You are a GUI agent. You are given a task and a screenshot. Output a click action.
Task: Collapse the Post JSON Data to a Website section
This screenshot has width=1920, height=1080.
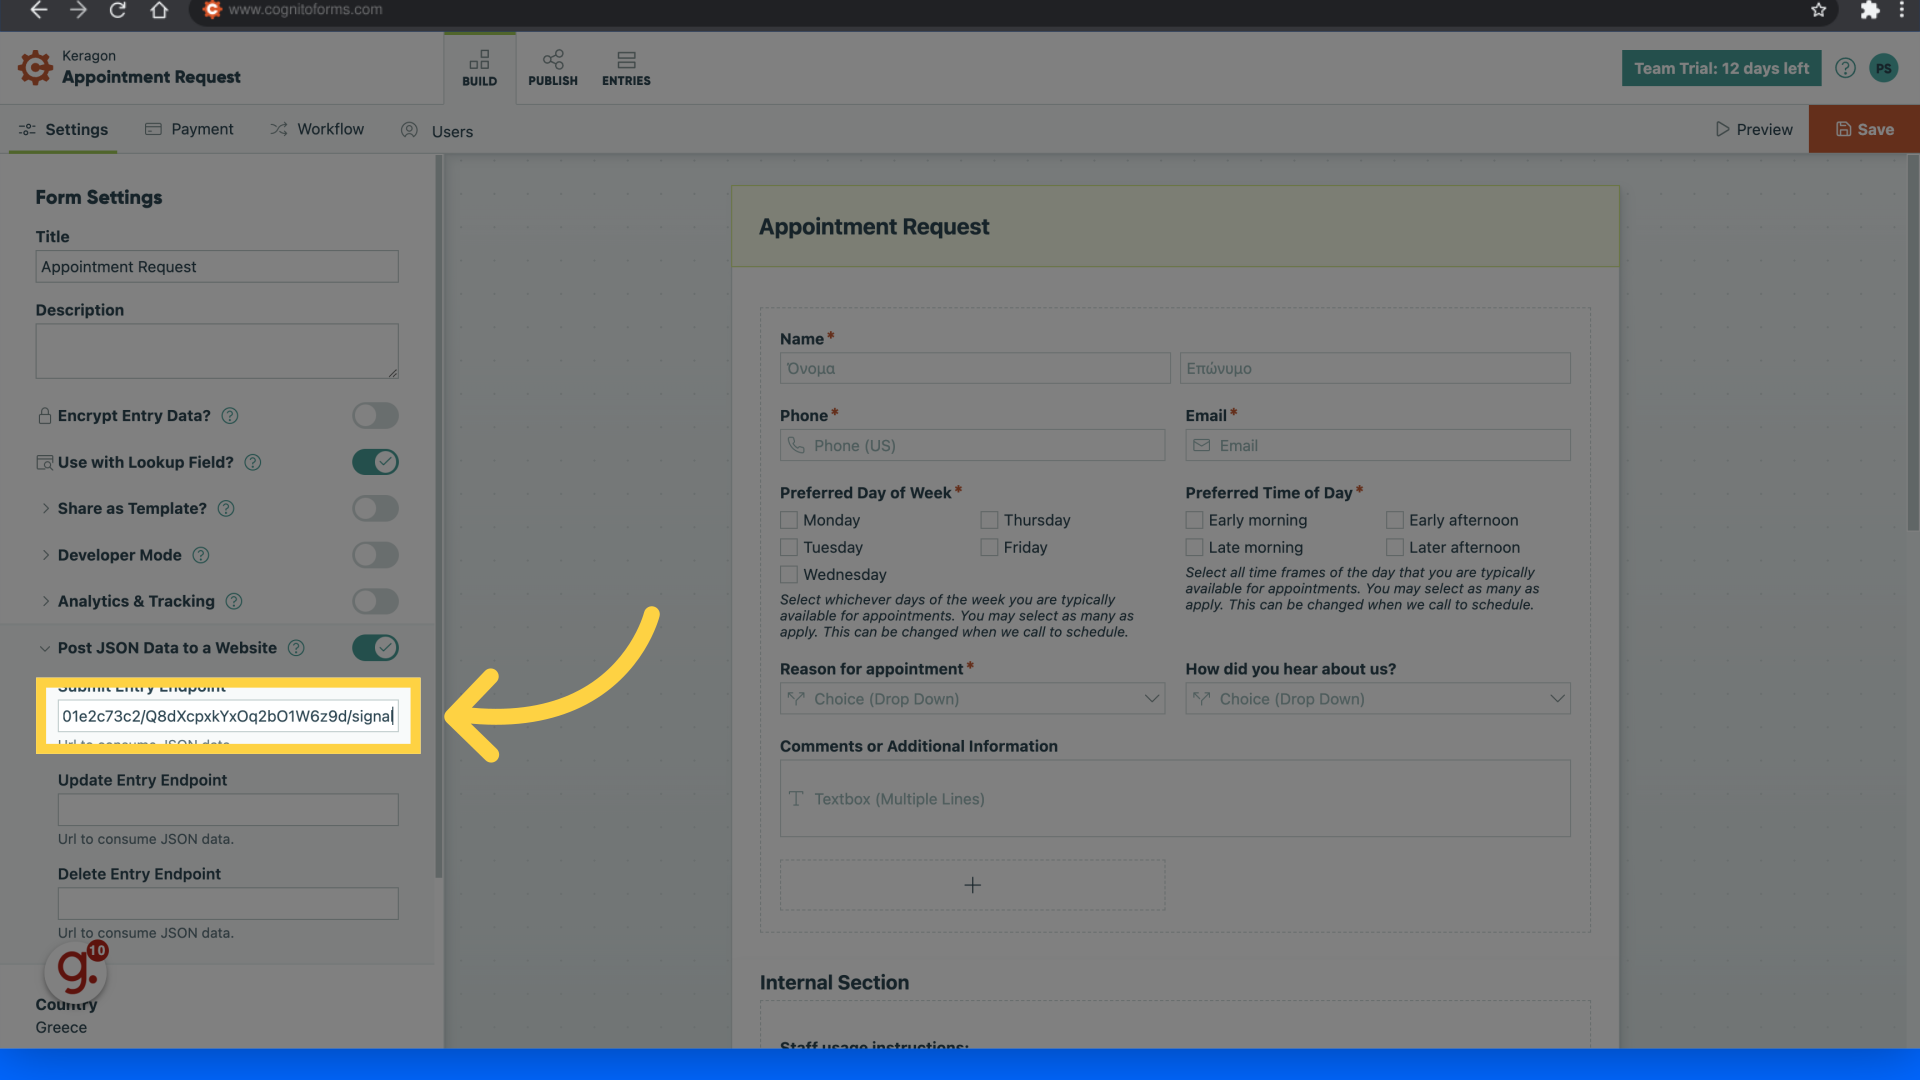[45, 647]
